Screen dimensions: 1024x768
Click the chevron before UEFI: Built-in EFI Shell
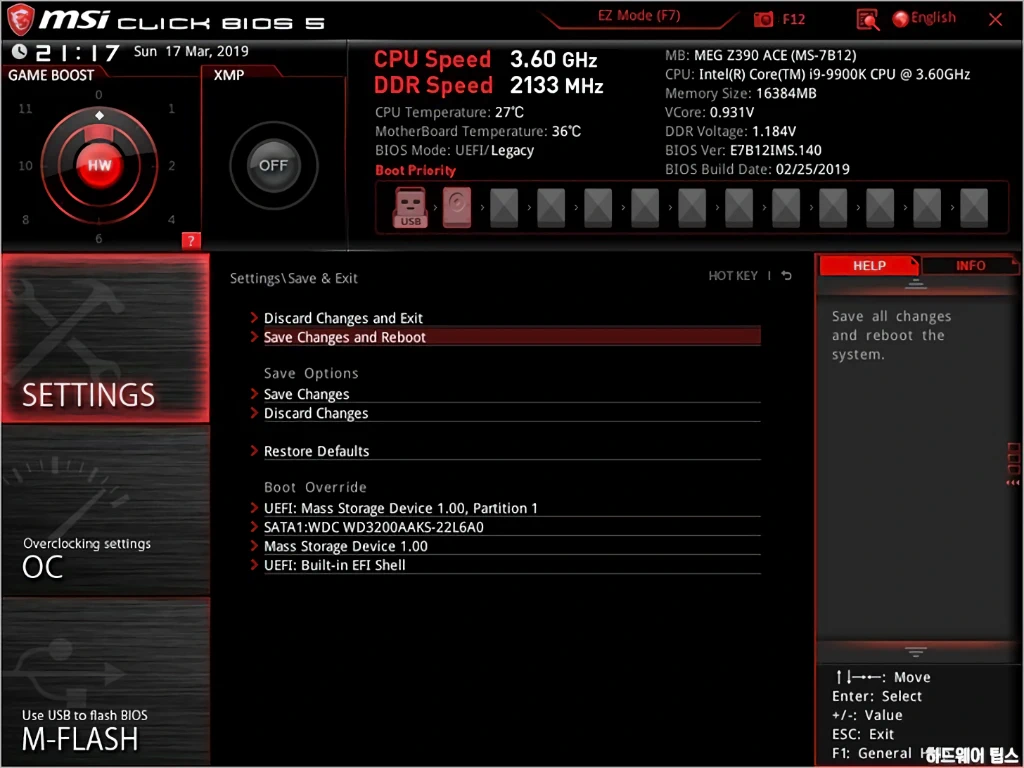coord(254,564)
